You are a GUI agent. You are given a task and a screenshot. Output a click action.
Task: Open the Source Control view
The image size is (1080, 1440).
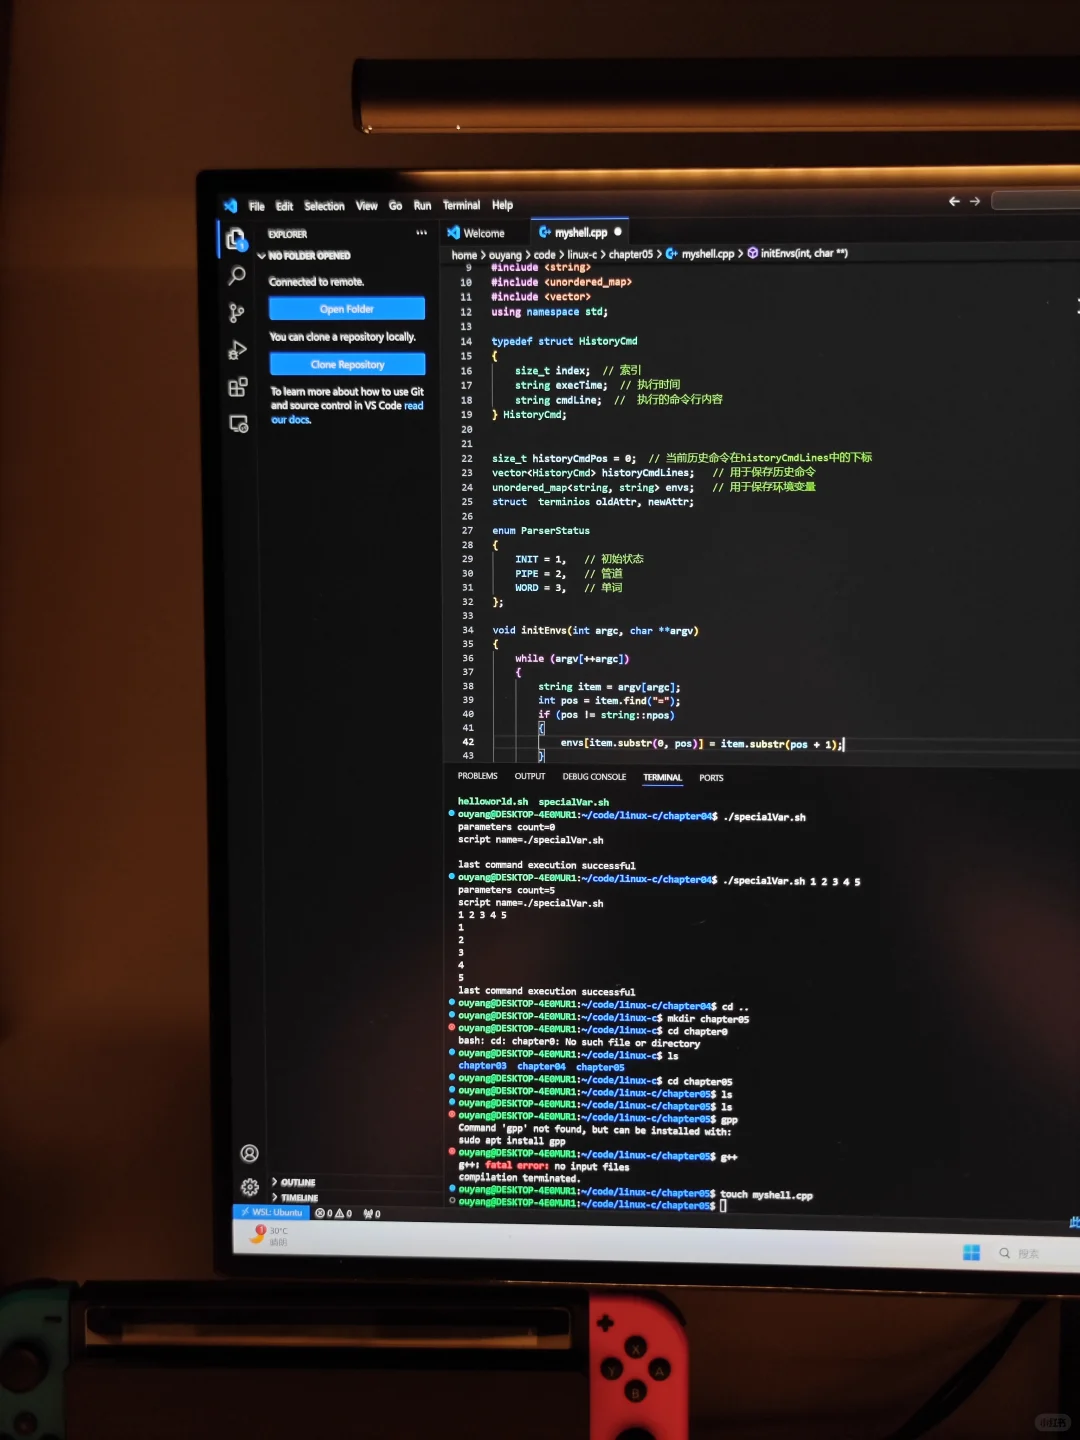tap(237, 312)
